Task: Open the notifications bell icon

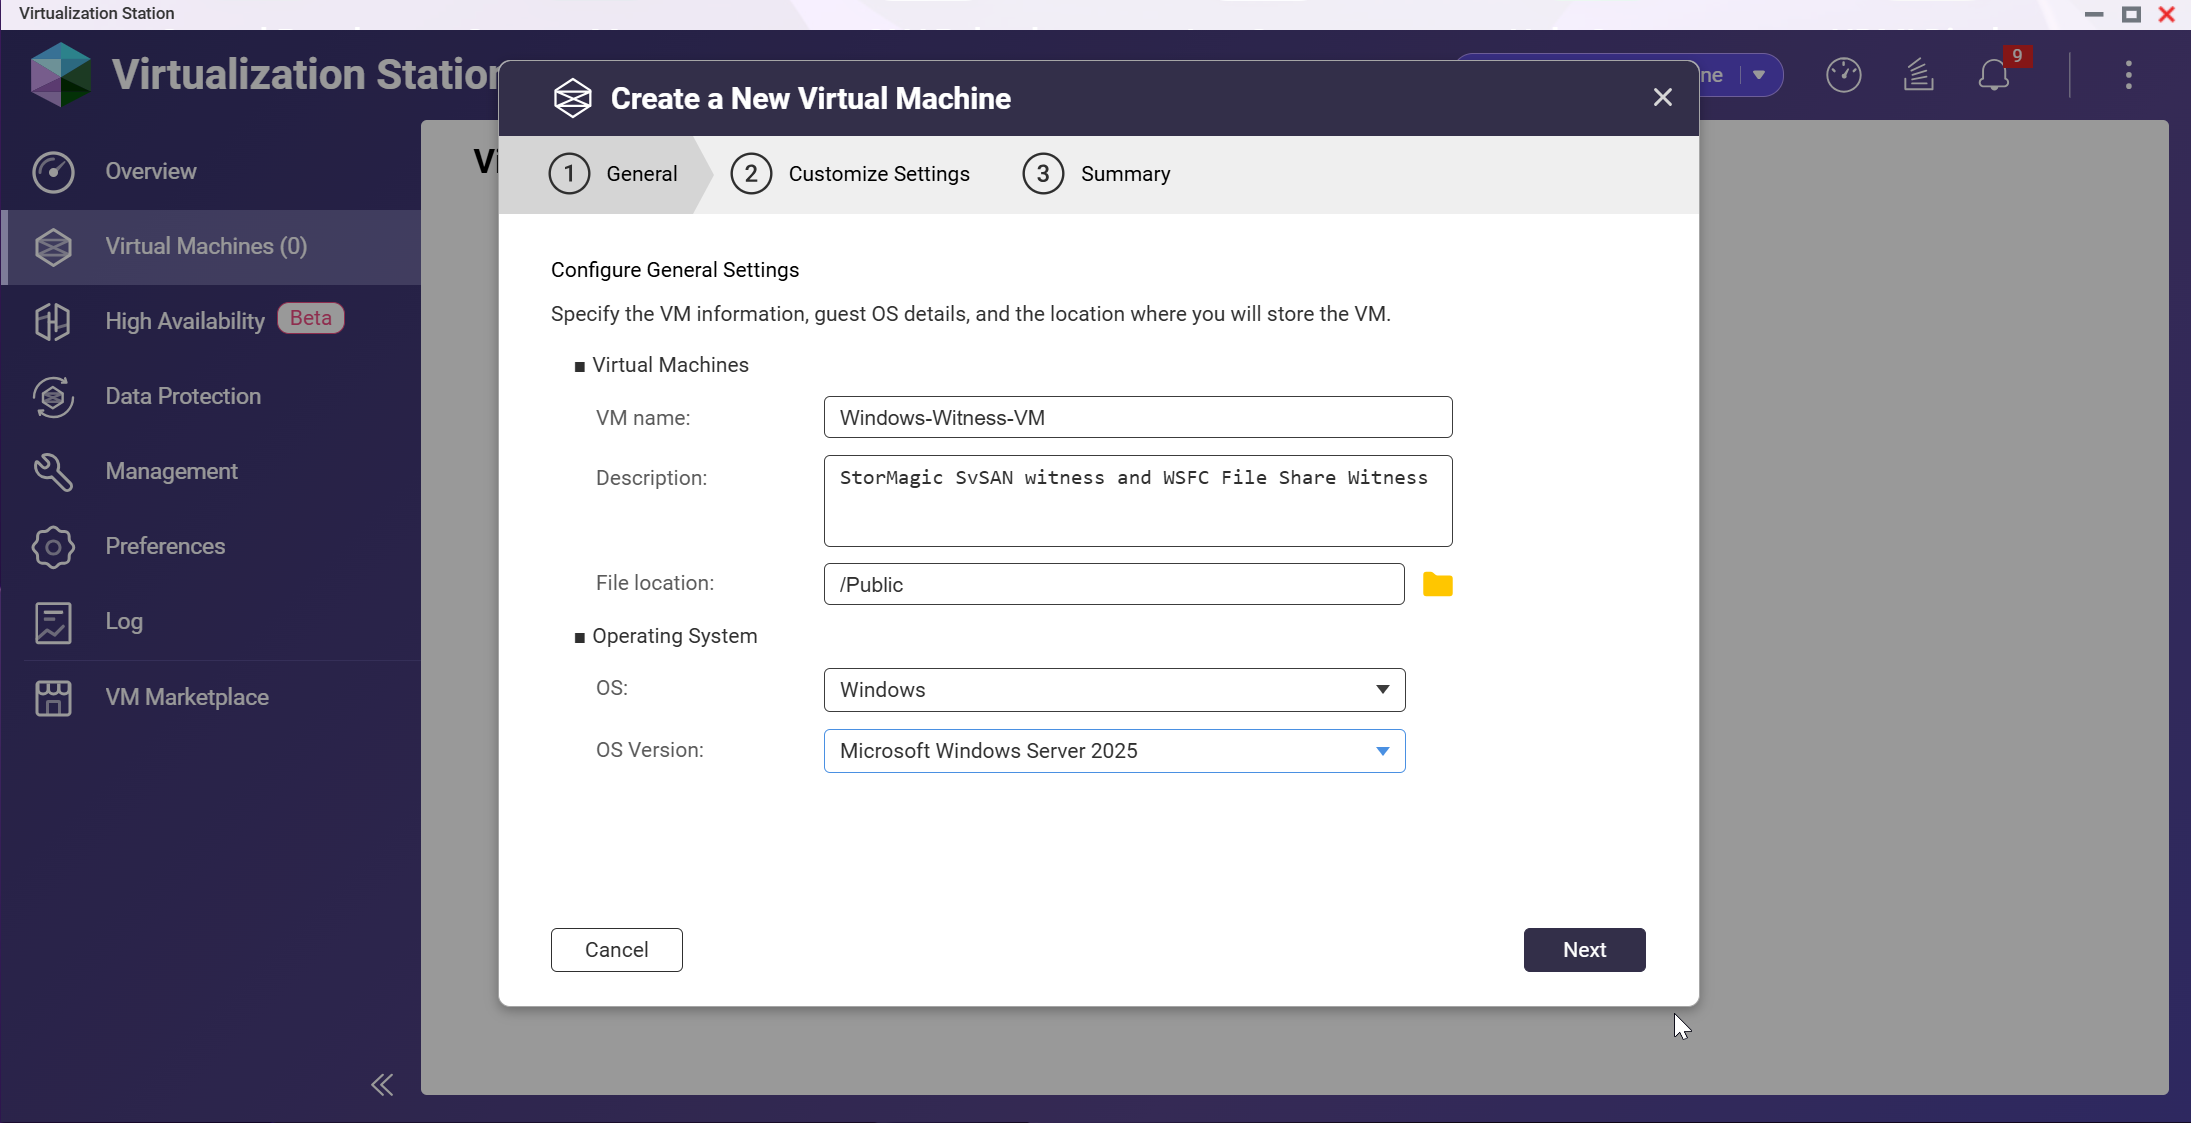Action: [x=1993, y=75]
